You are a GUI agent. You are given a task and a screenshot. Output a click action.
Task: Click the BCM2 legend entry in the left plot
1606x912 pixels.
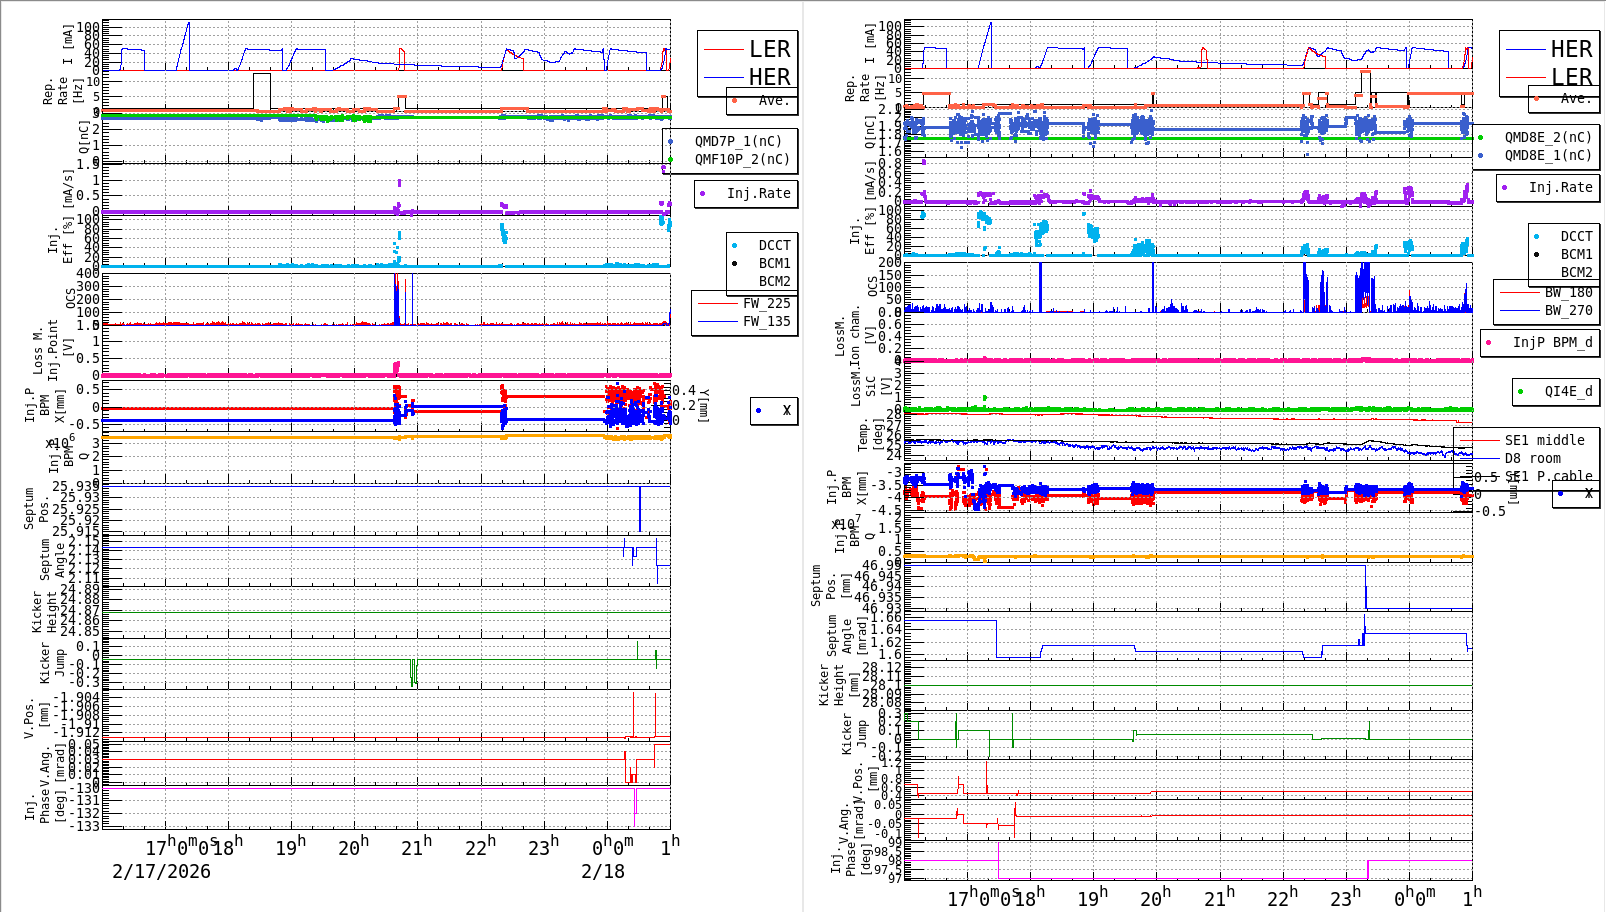pyautogui.click(x=774, y=281)
